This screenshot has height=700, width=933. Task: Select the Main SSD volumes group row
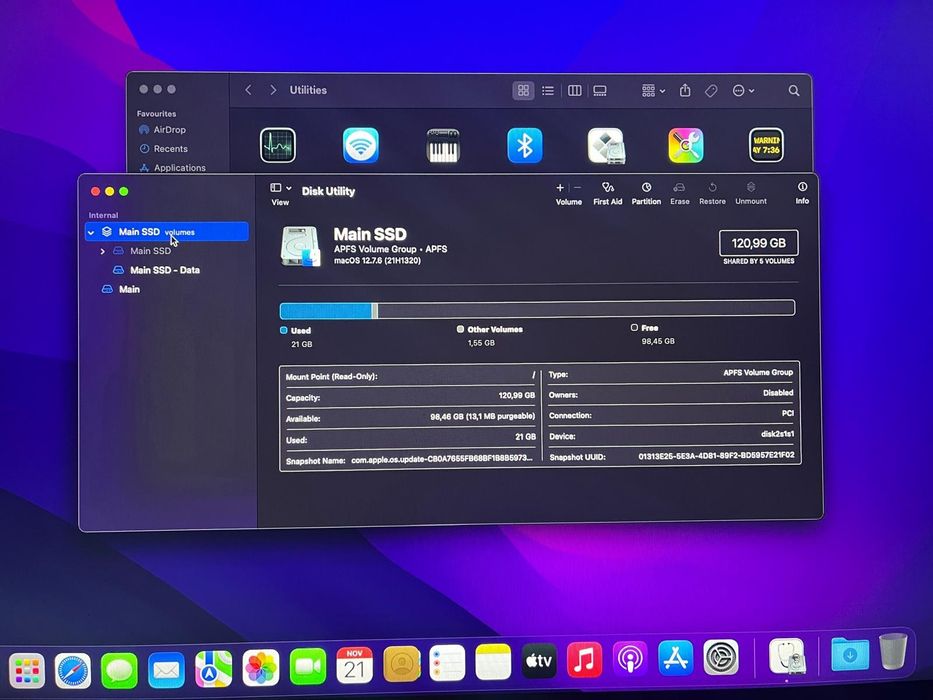(167, 232)
